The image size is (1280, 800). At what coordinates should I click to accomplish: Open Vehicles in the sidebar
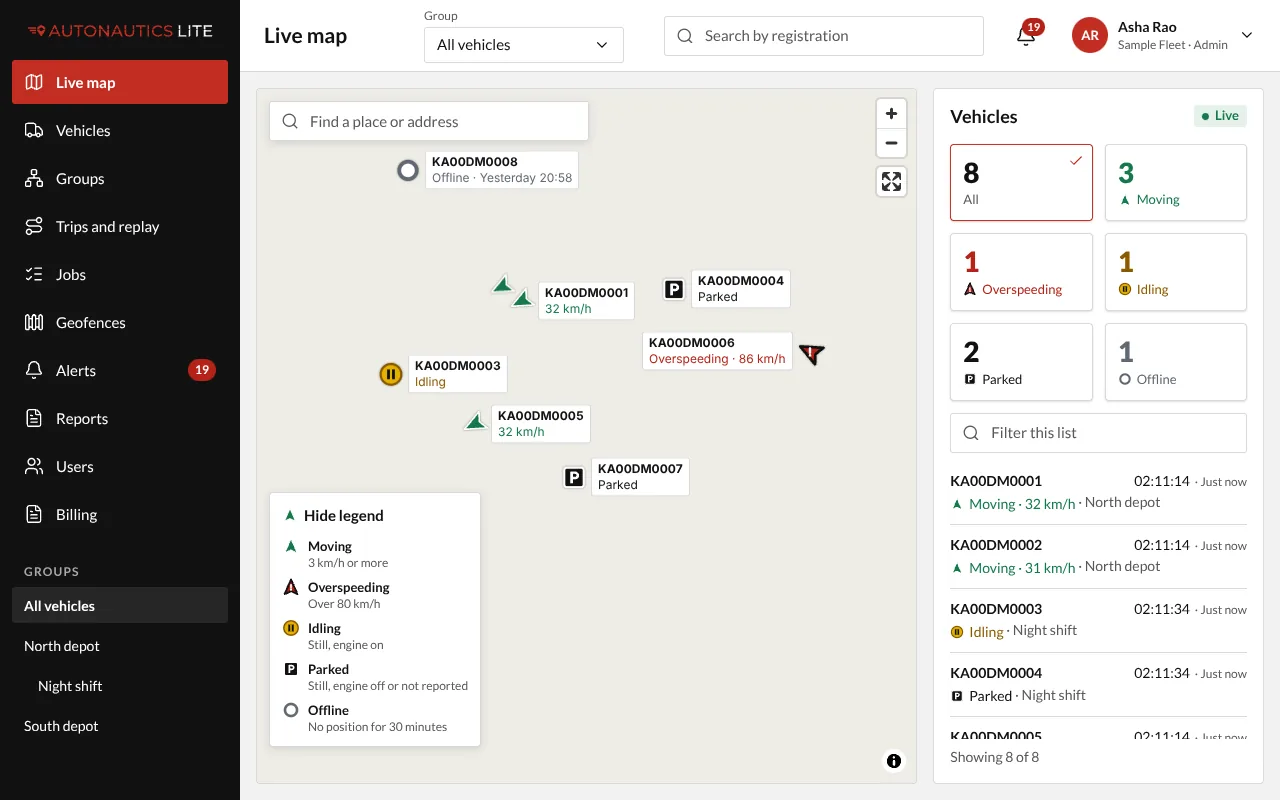[x=120, y=131]
